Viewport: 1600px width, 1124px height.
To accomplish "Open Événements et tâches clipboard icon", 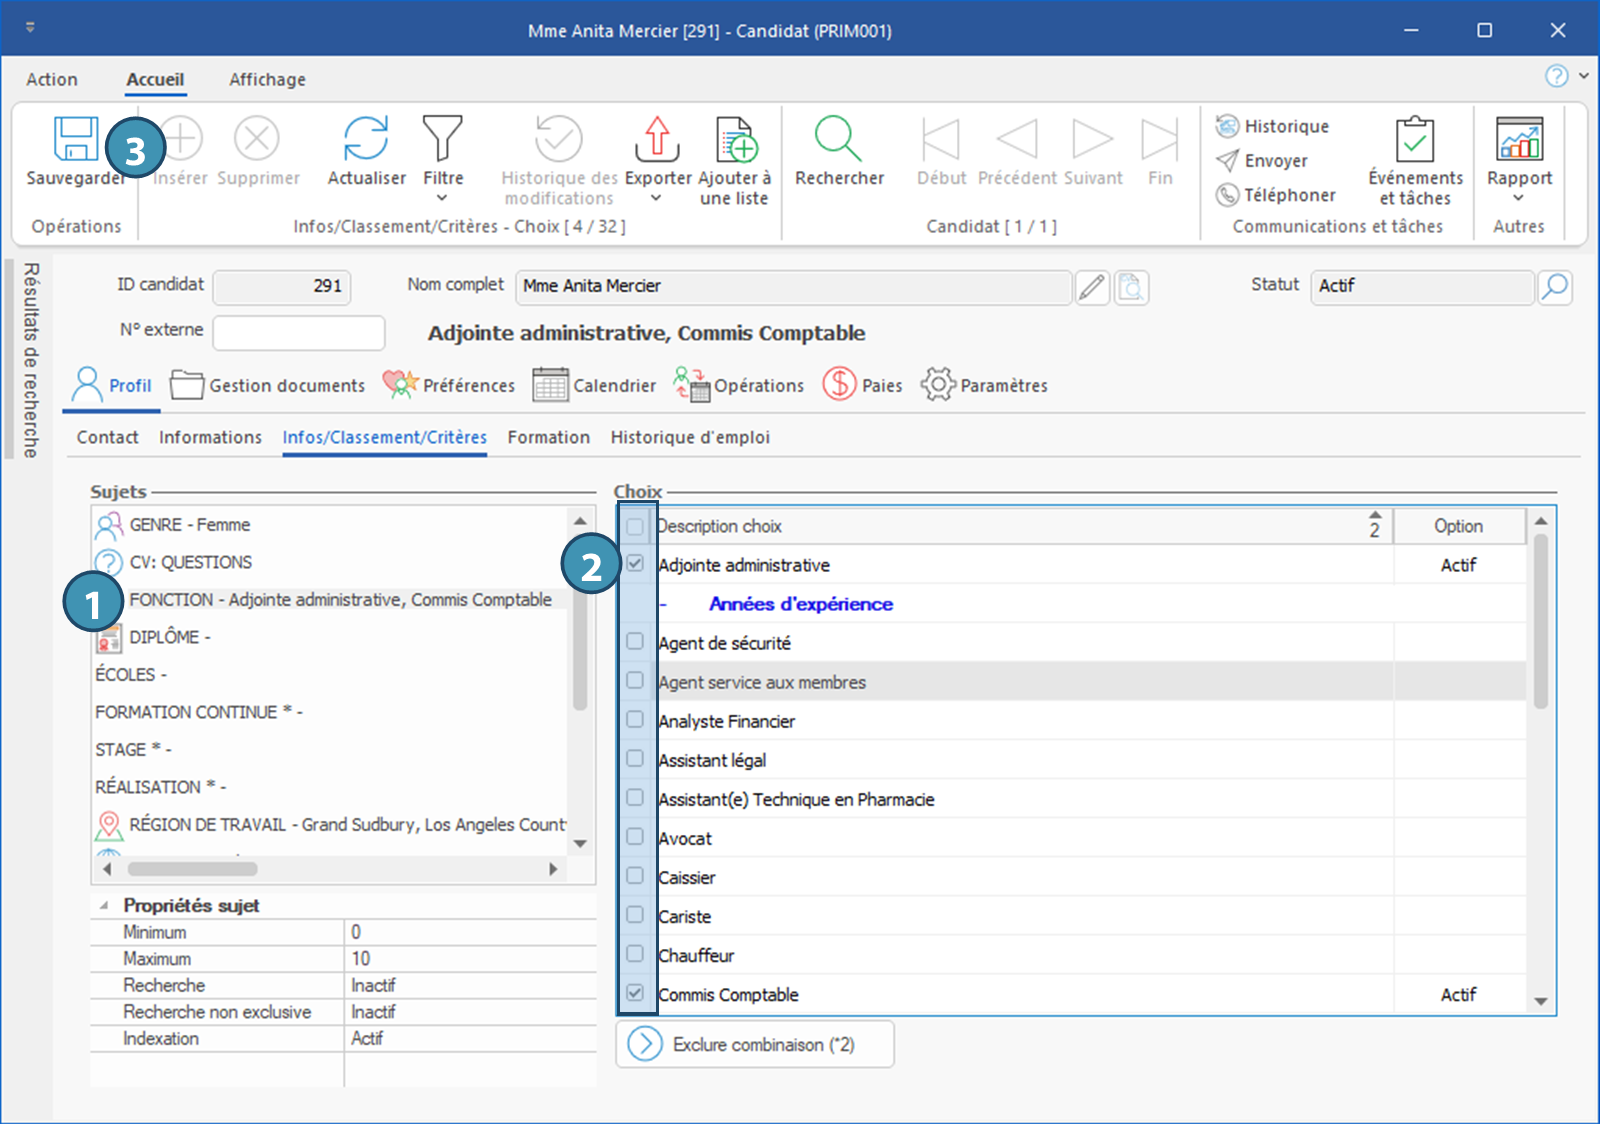I will (x=1414, y=139).
